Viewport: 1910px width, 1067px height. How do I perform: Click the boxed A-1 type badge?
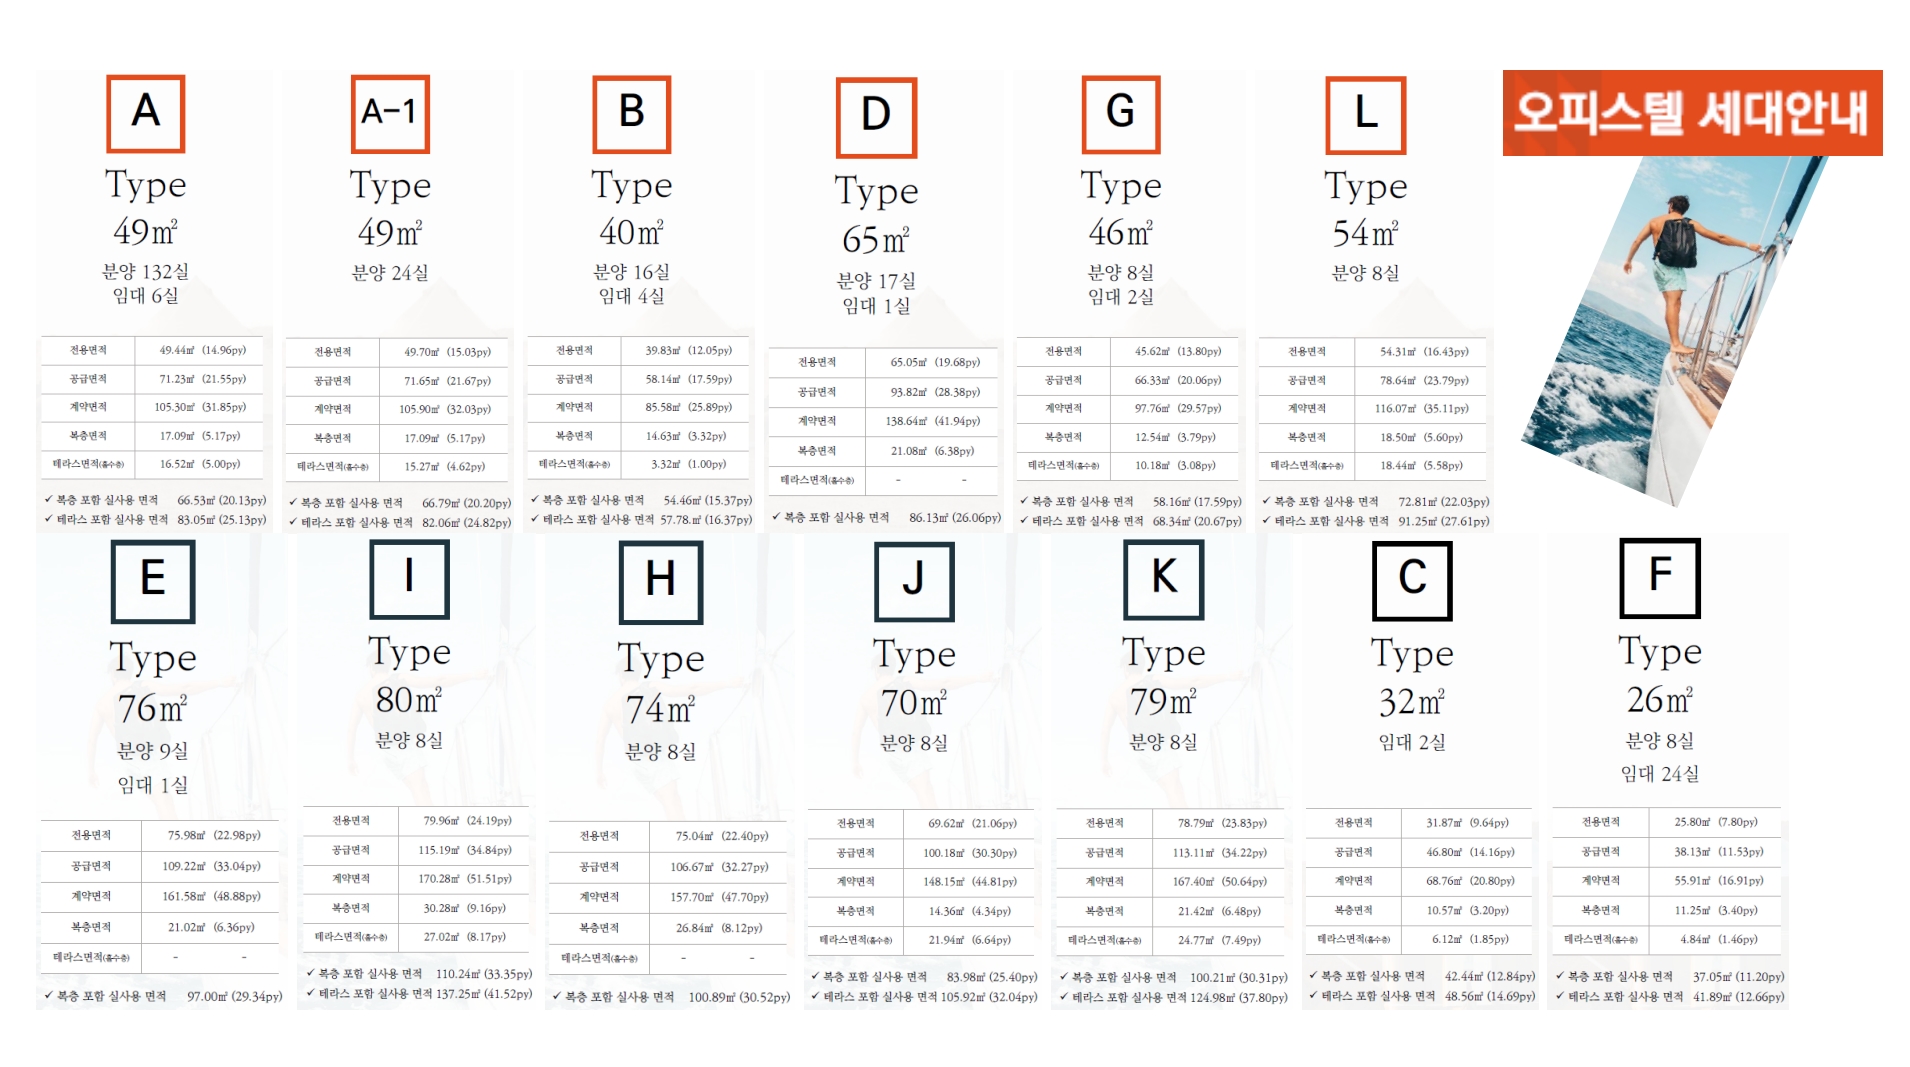[x=390, y=113]
